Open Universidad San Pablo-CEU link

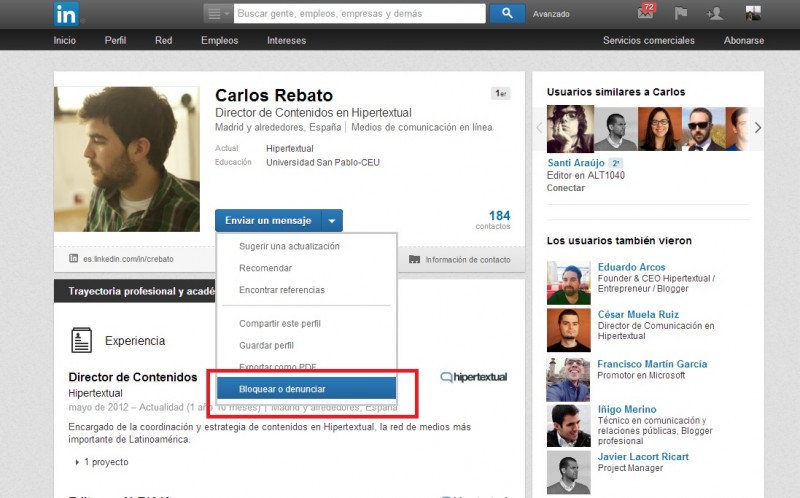323,163
